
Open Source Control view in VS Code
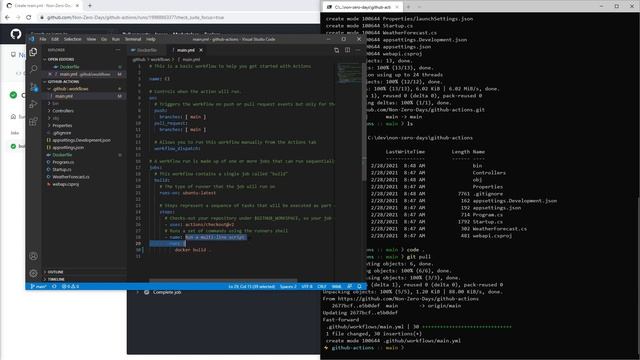[33, 87]
